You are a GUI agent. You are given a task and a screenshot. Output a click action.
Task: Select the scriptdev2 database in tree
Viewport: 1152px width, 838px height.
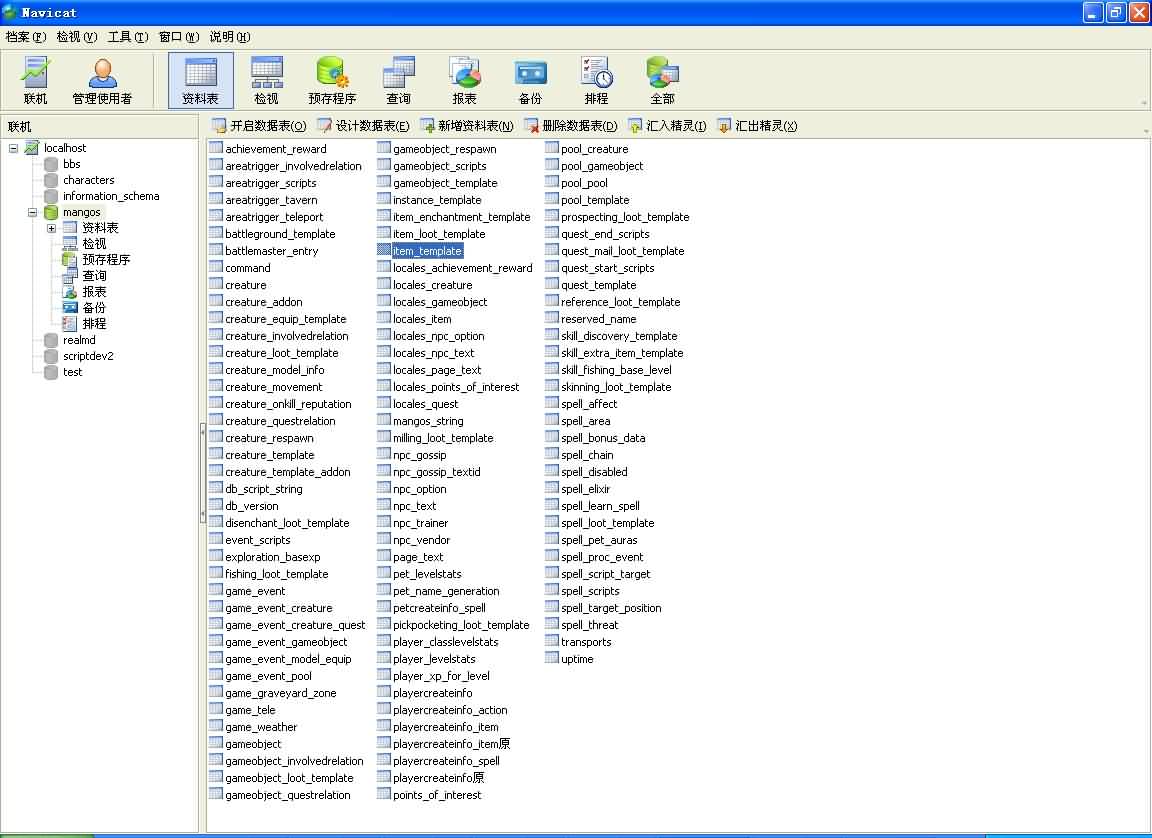pos(87,356)
